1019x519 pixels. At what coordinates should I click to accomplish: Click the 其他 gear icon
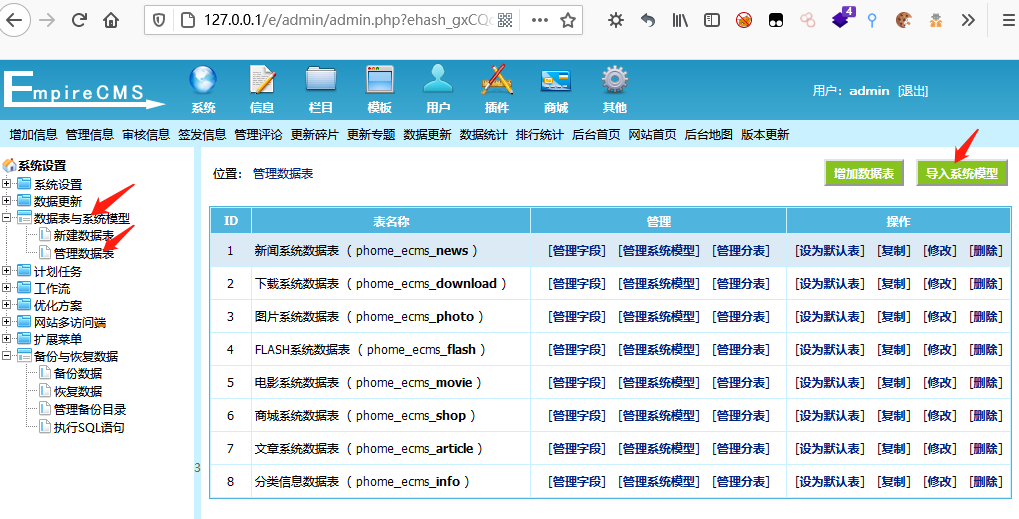(x=614, y=81)
